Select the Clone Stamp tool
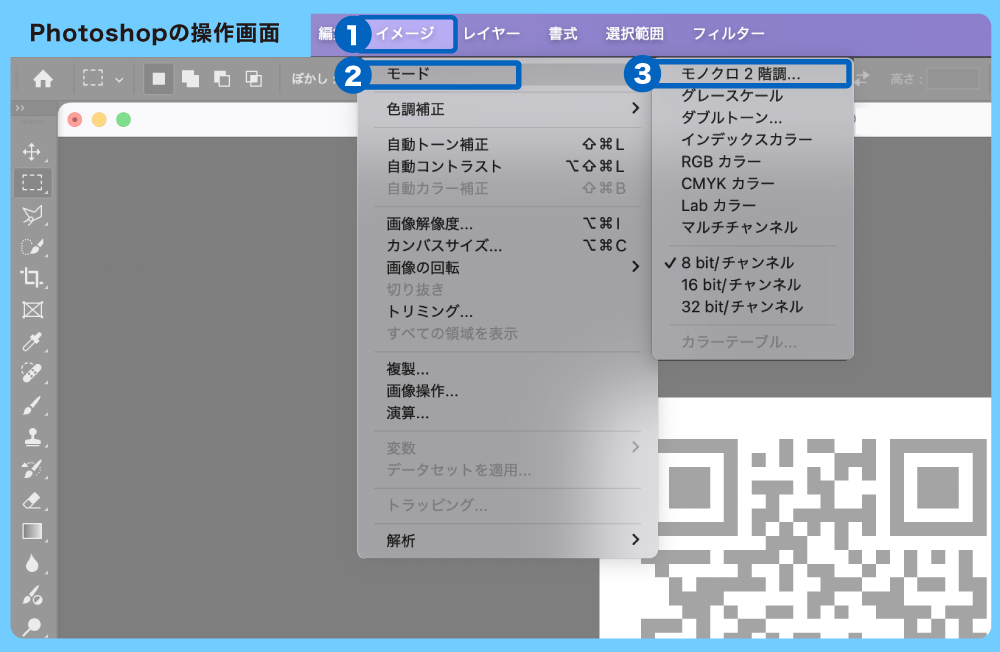This screenshot has height=652, width=1000. [32, 437]
